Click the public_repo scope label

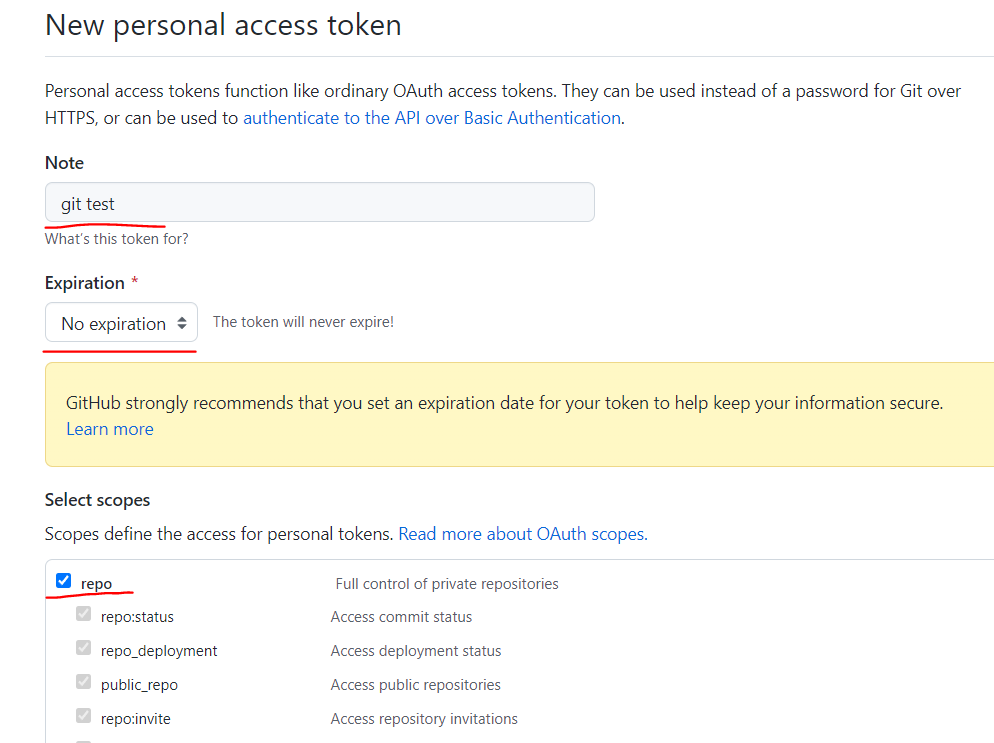click(139, 685)
